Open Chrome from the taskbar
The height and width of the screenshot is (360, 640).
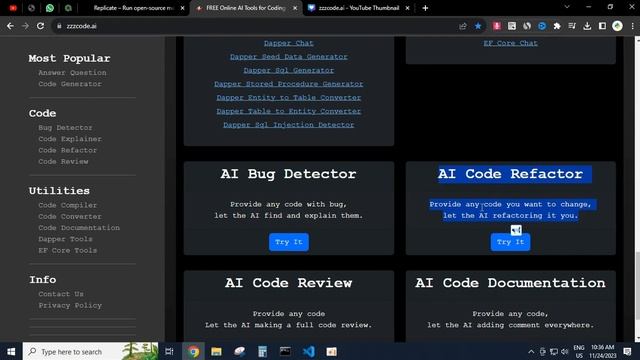click(x=193, y=351)
